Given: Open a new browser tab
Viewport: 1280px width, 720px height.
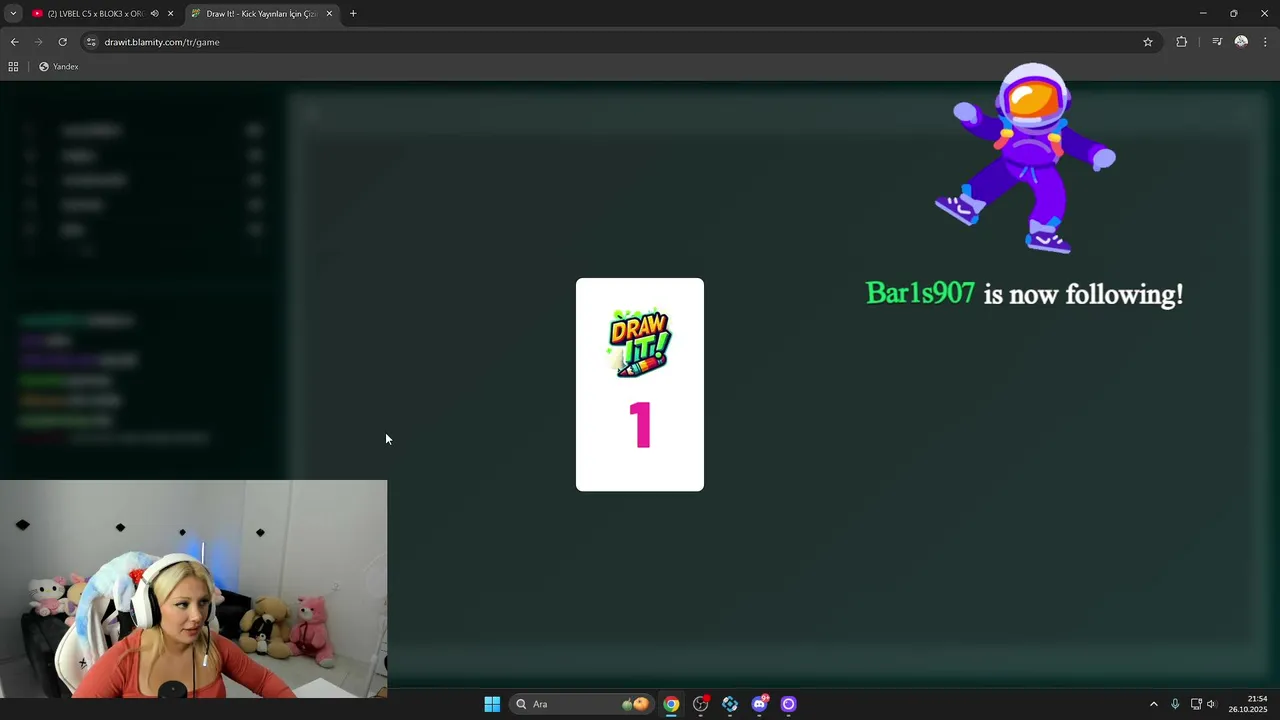Looking at the screenshot, I should pyautogui.click(x=353, y=14).
